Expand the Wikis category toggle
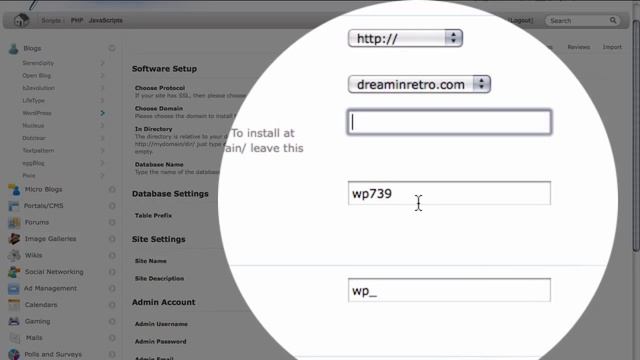This screenshot has height=360, width=640. [112, 256]
